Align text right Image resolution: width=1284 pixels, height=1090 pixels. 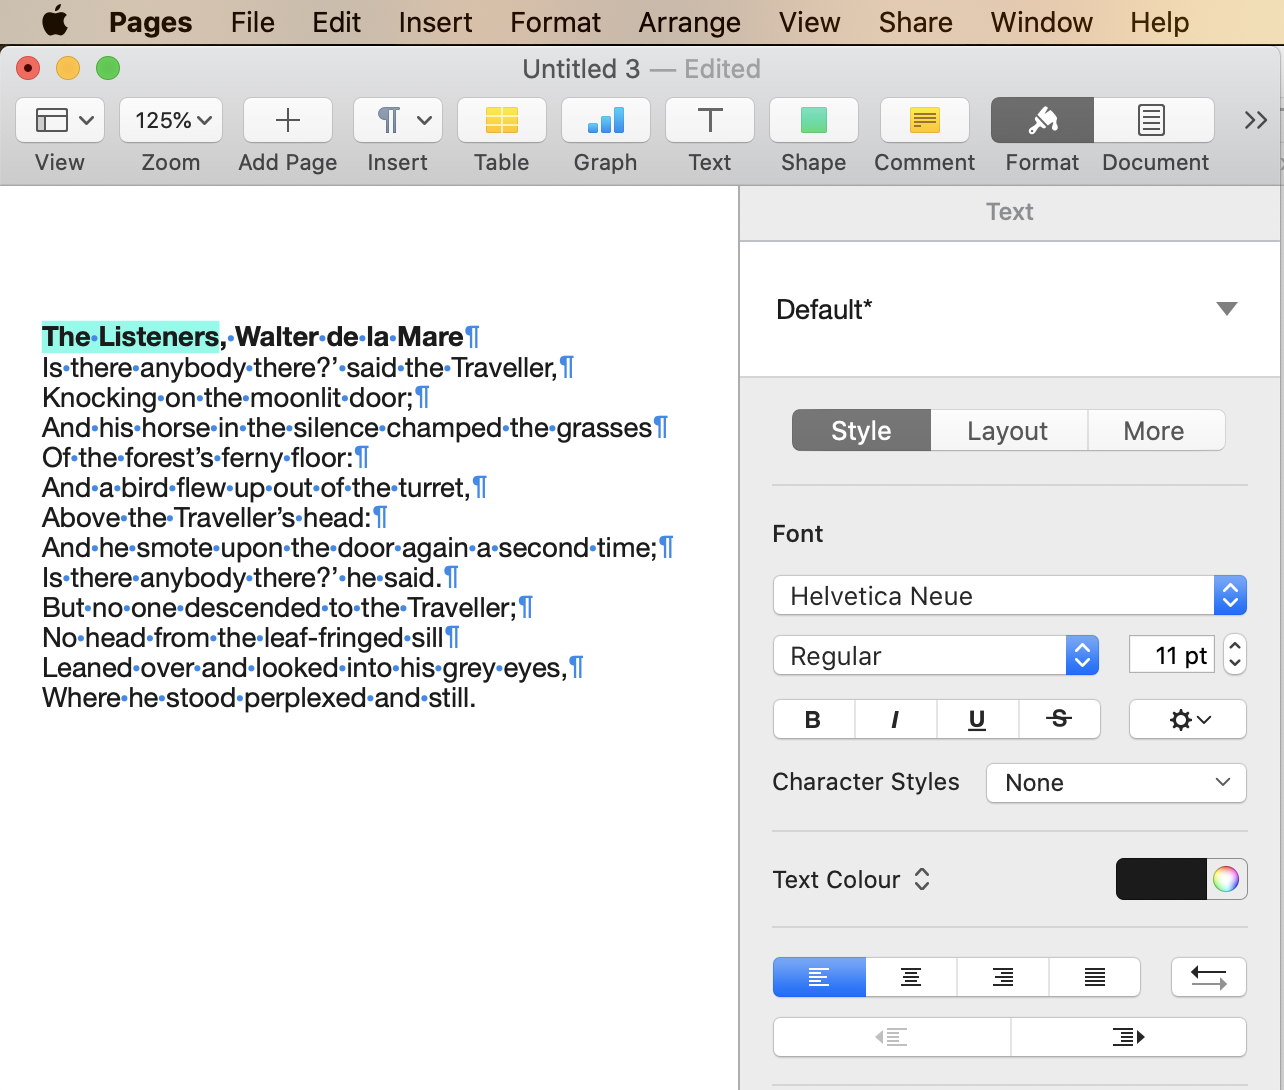[x=1003, y=977]
